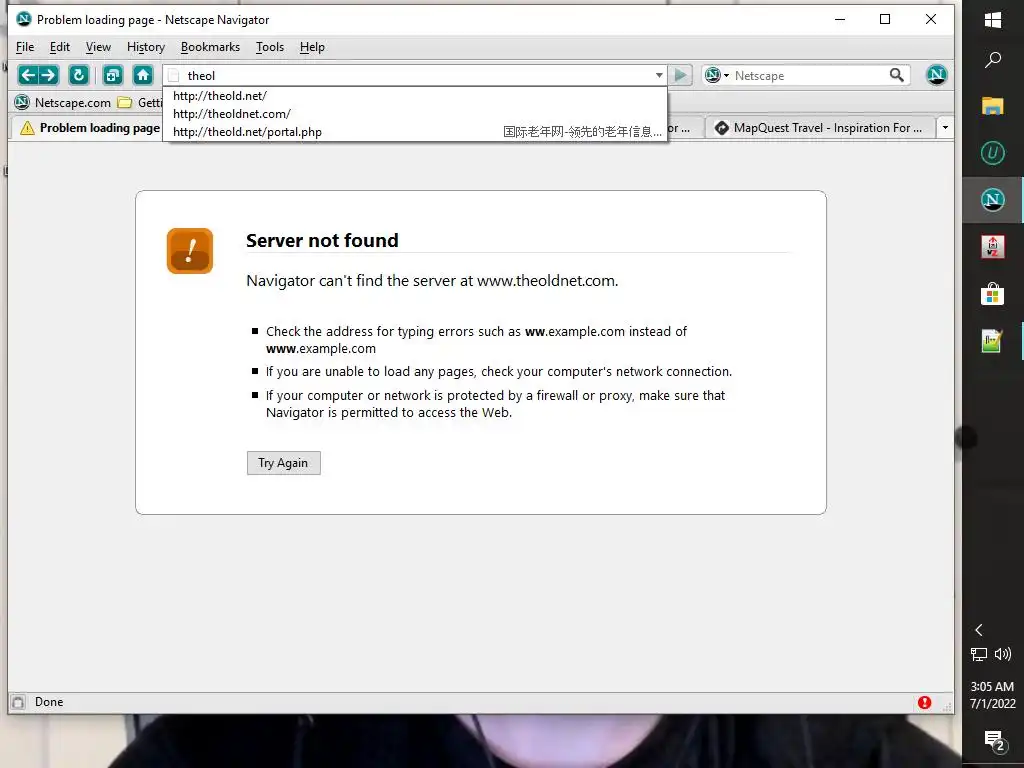Image resolution: width=1024 pixels, height=768 pixels.
Task: Switch to the Problem loading page tab
Action: pyautogui.click(x=88, y=128)
